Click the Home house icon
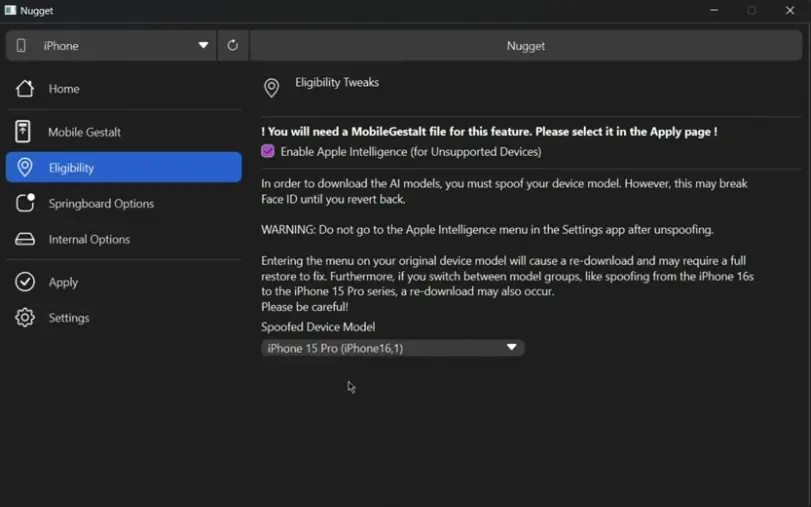 [x=24, y=88]
